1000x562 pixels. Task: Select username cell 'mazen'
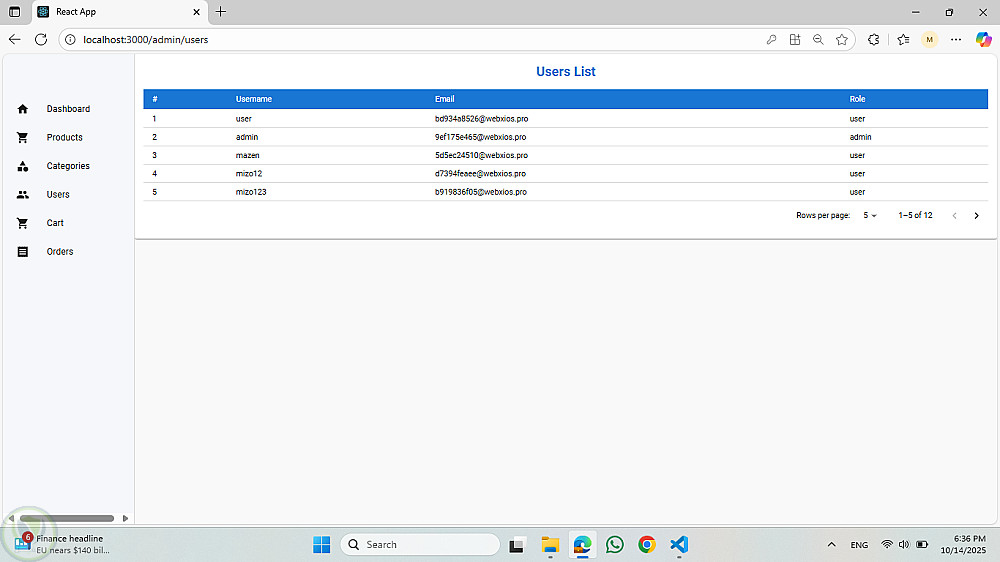click(x=247, y=156)
